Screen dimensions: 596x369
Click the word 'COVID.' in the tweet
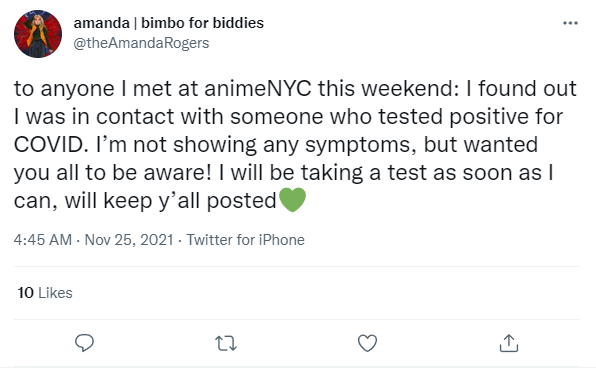coord(49,144)
